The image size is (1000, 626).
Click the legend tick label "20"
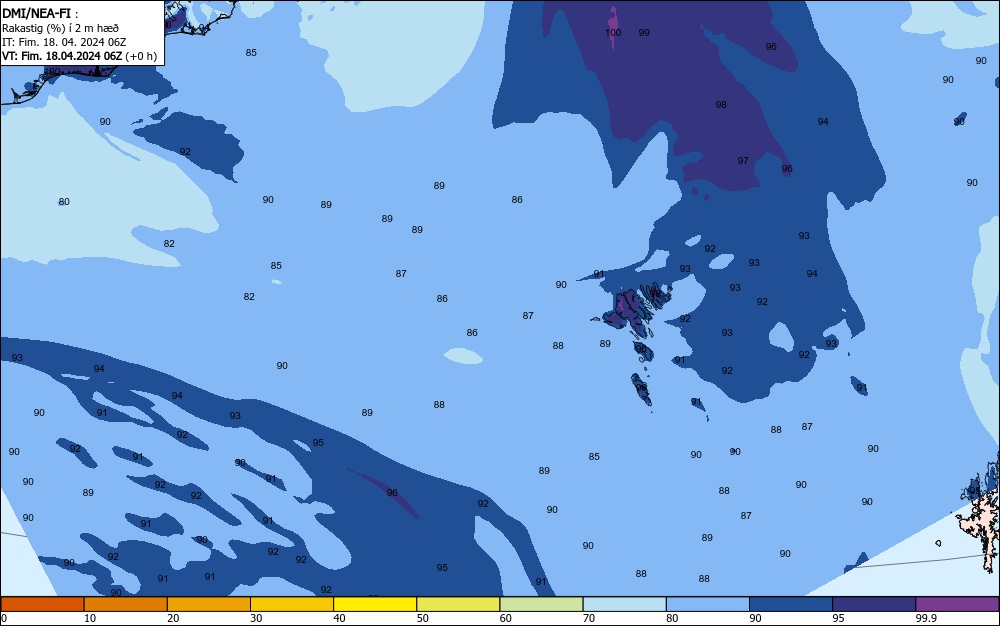(173, 618)
